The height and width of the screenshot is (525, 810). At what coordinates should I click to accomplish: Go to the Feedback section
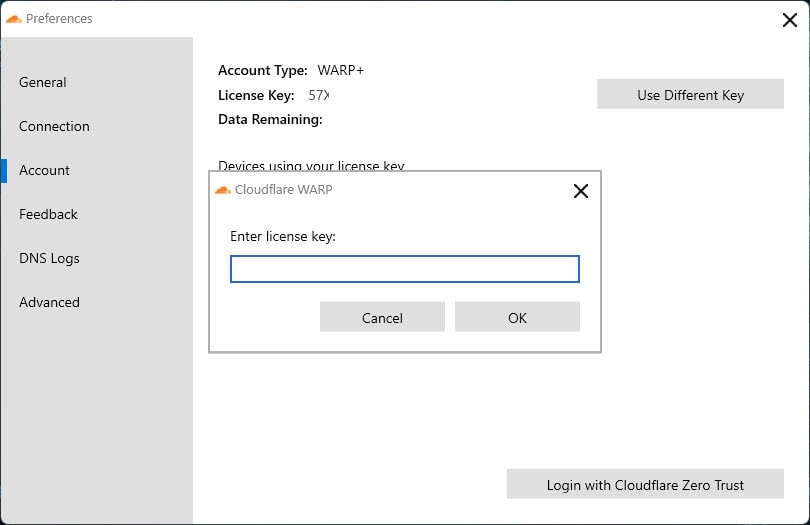click(x=48, y=214)
